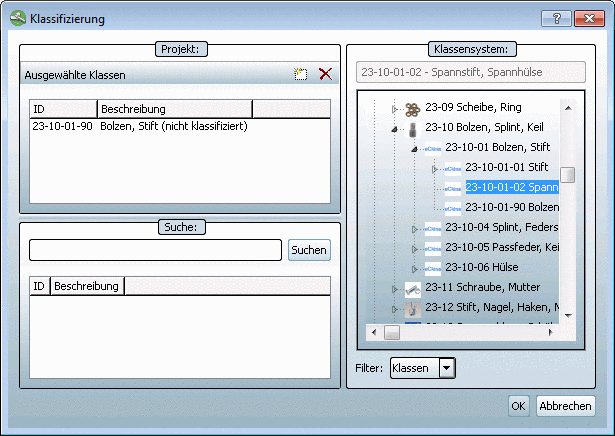Expand the 23-10-01-01 Stift node
The height and width of the screenshot is (436, 615).
(435, 169)
